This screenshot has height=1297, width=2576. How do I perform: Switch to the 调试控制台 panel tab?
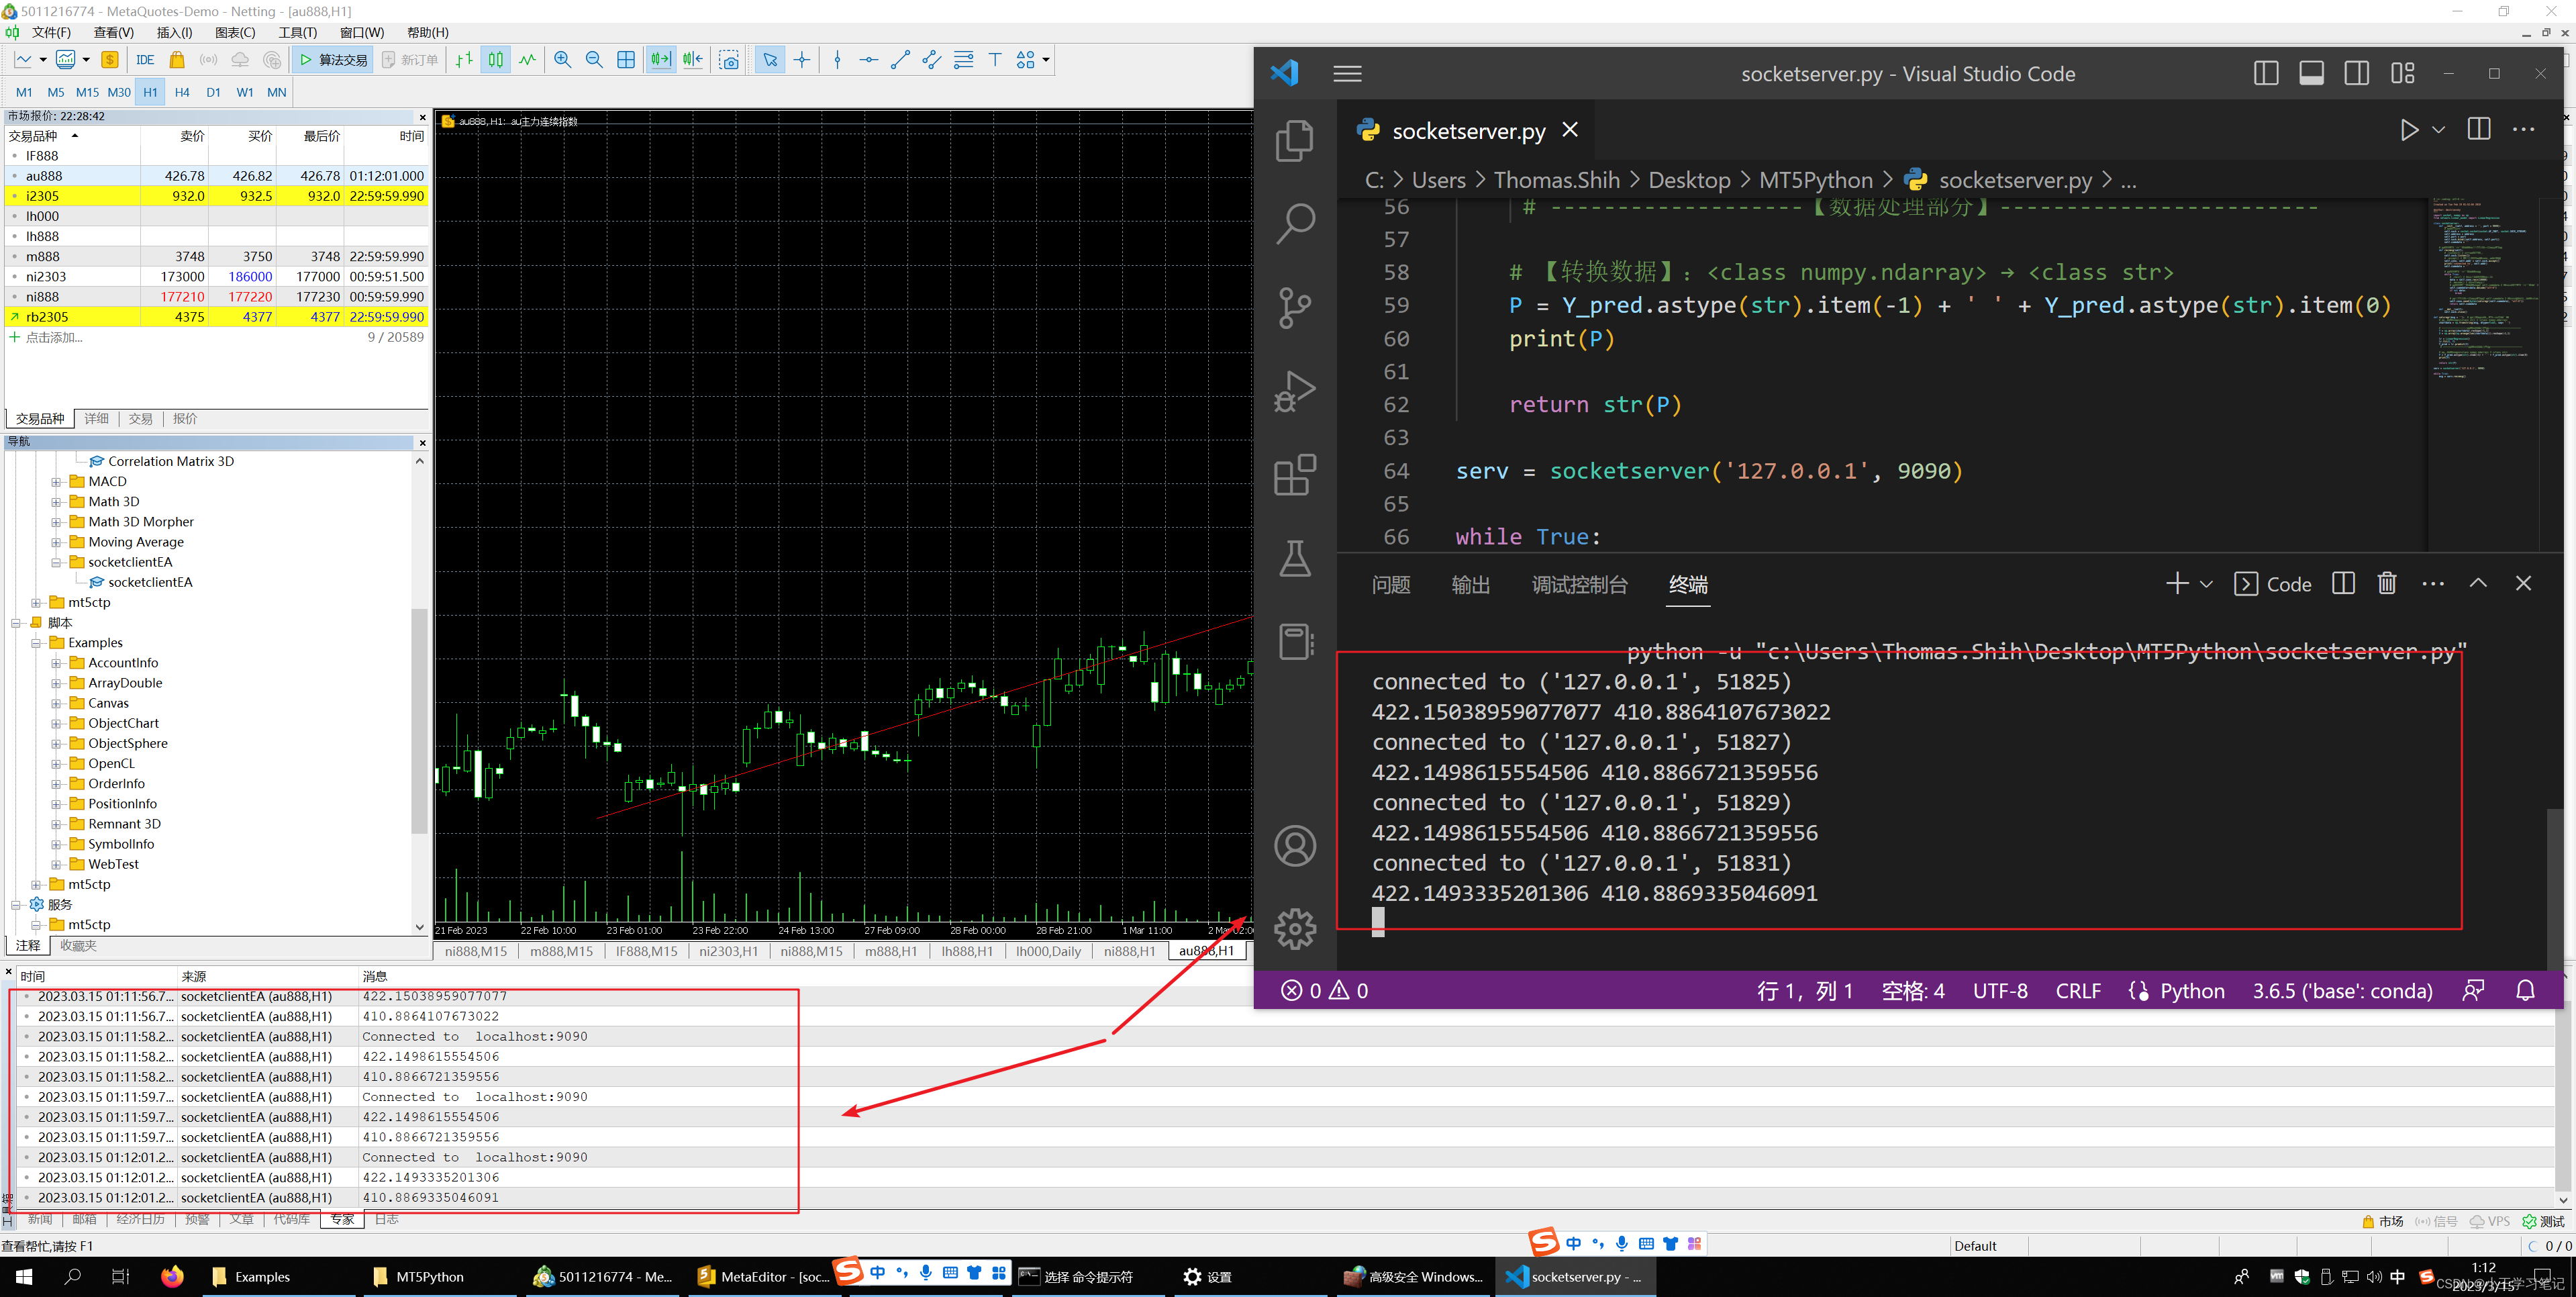[x=1579, y=585]
